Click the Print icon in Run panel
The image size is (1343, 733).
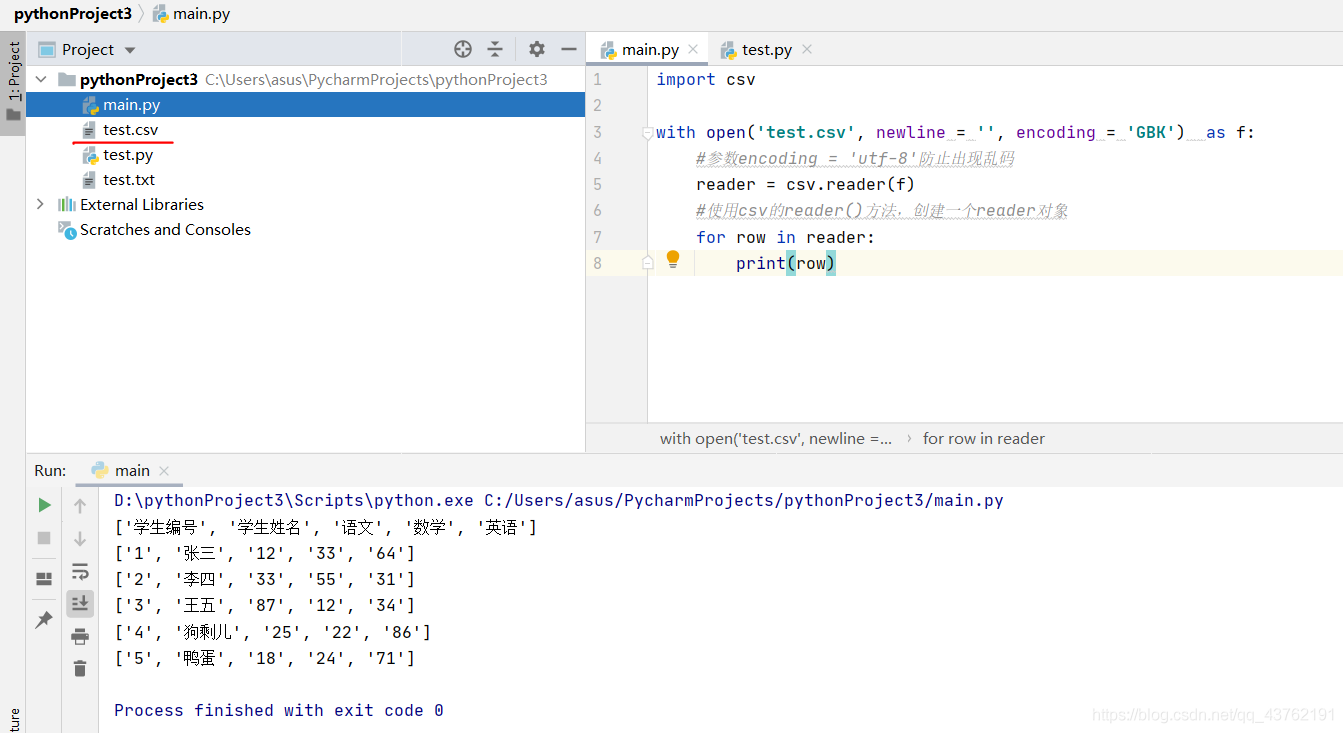(x=80, y=636)
